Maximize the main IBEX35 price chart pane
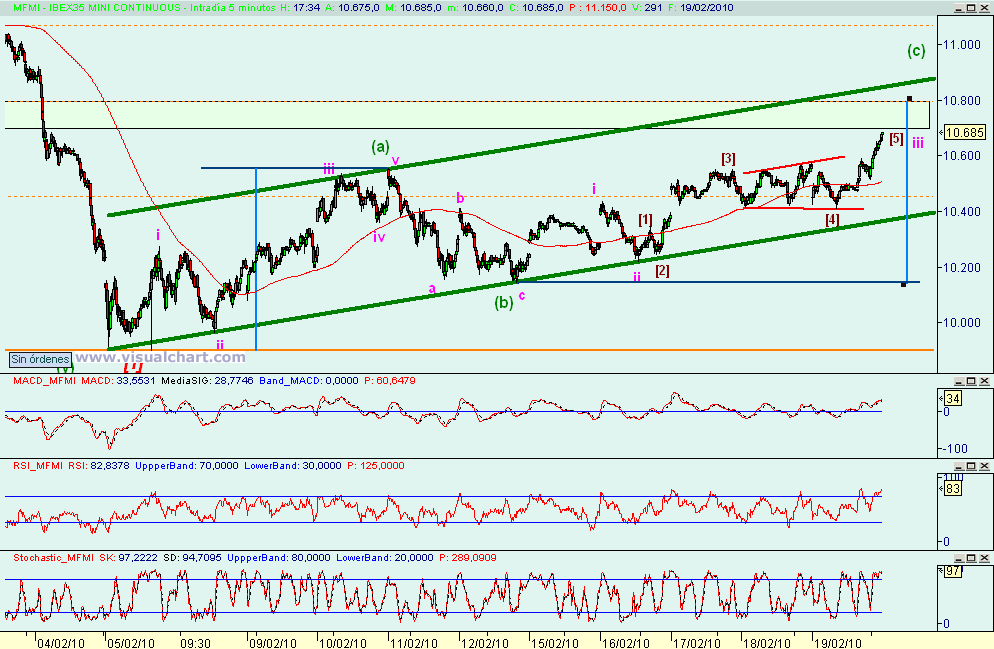 point(972,8)
